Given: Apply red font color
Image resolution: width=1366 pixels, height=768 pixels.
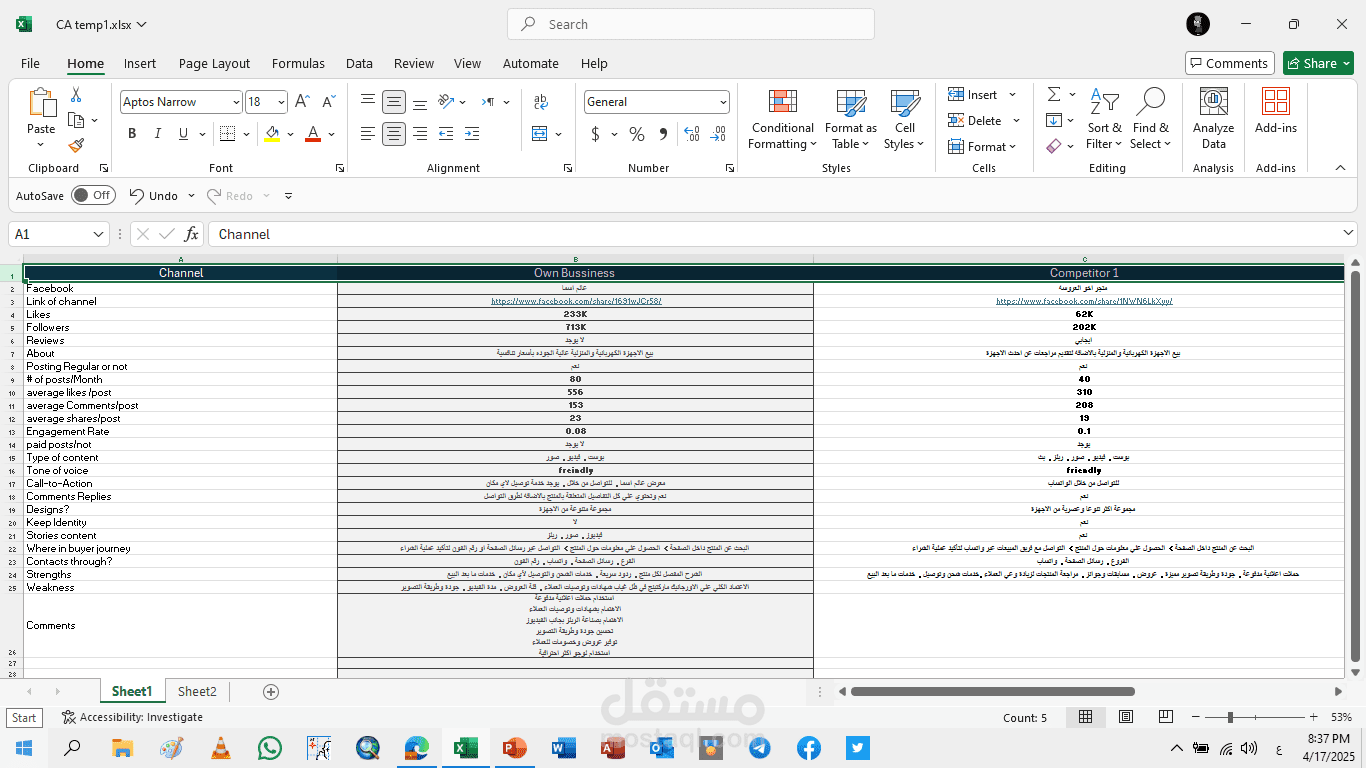Looking at the screenshot, I should (x=312, y=134).
